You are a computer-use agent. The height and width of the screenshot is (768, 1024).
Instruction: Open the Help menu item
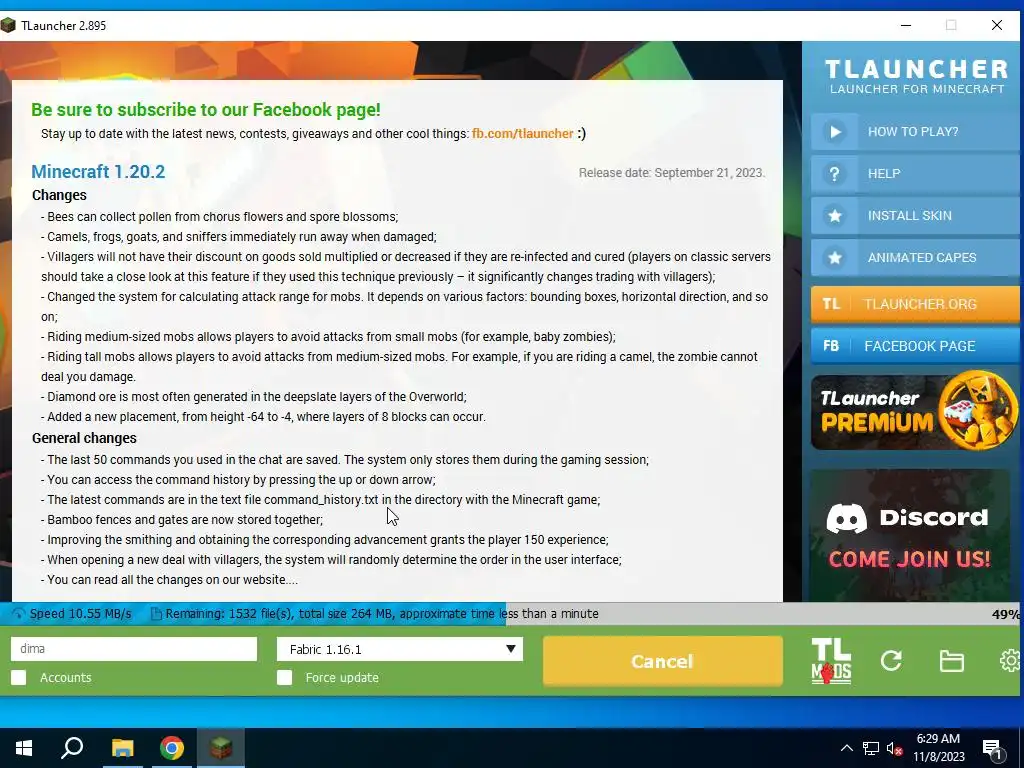click(914, 174)
